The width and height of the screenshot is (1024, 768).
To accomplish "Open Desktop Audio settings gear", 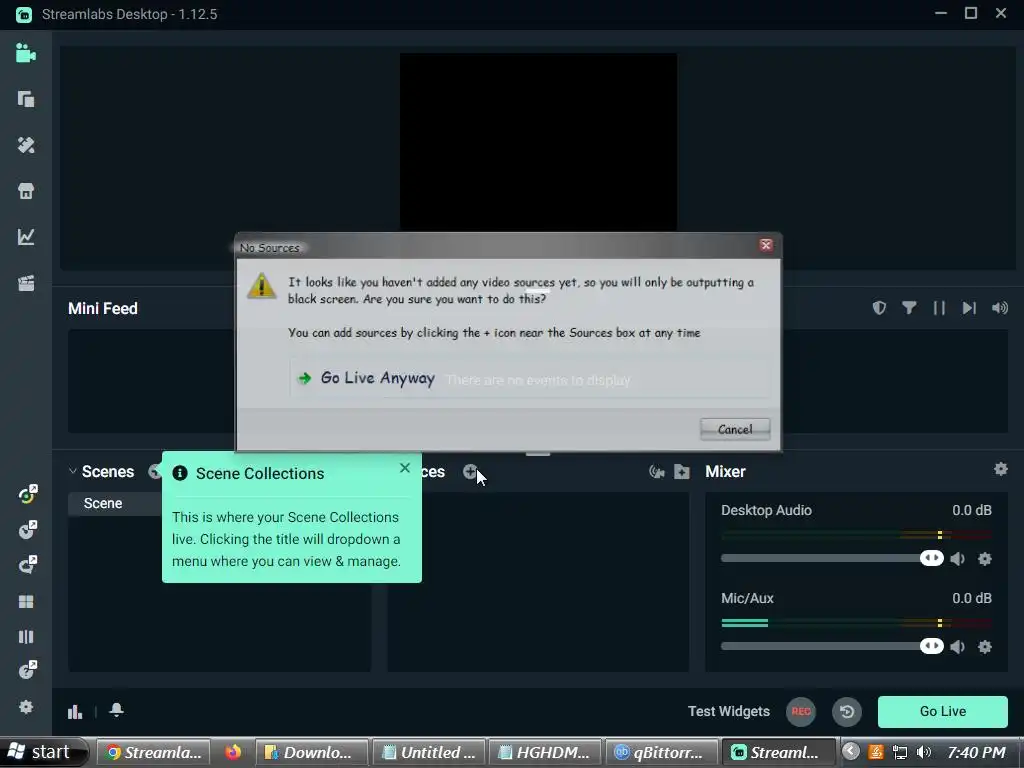I will pyautogui.click(x=985, y=558).
